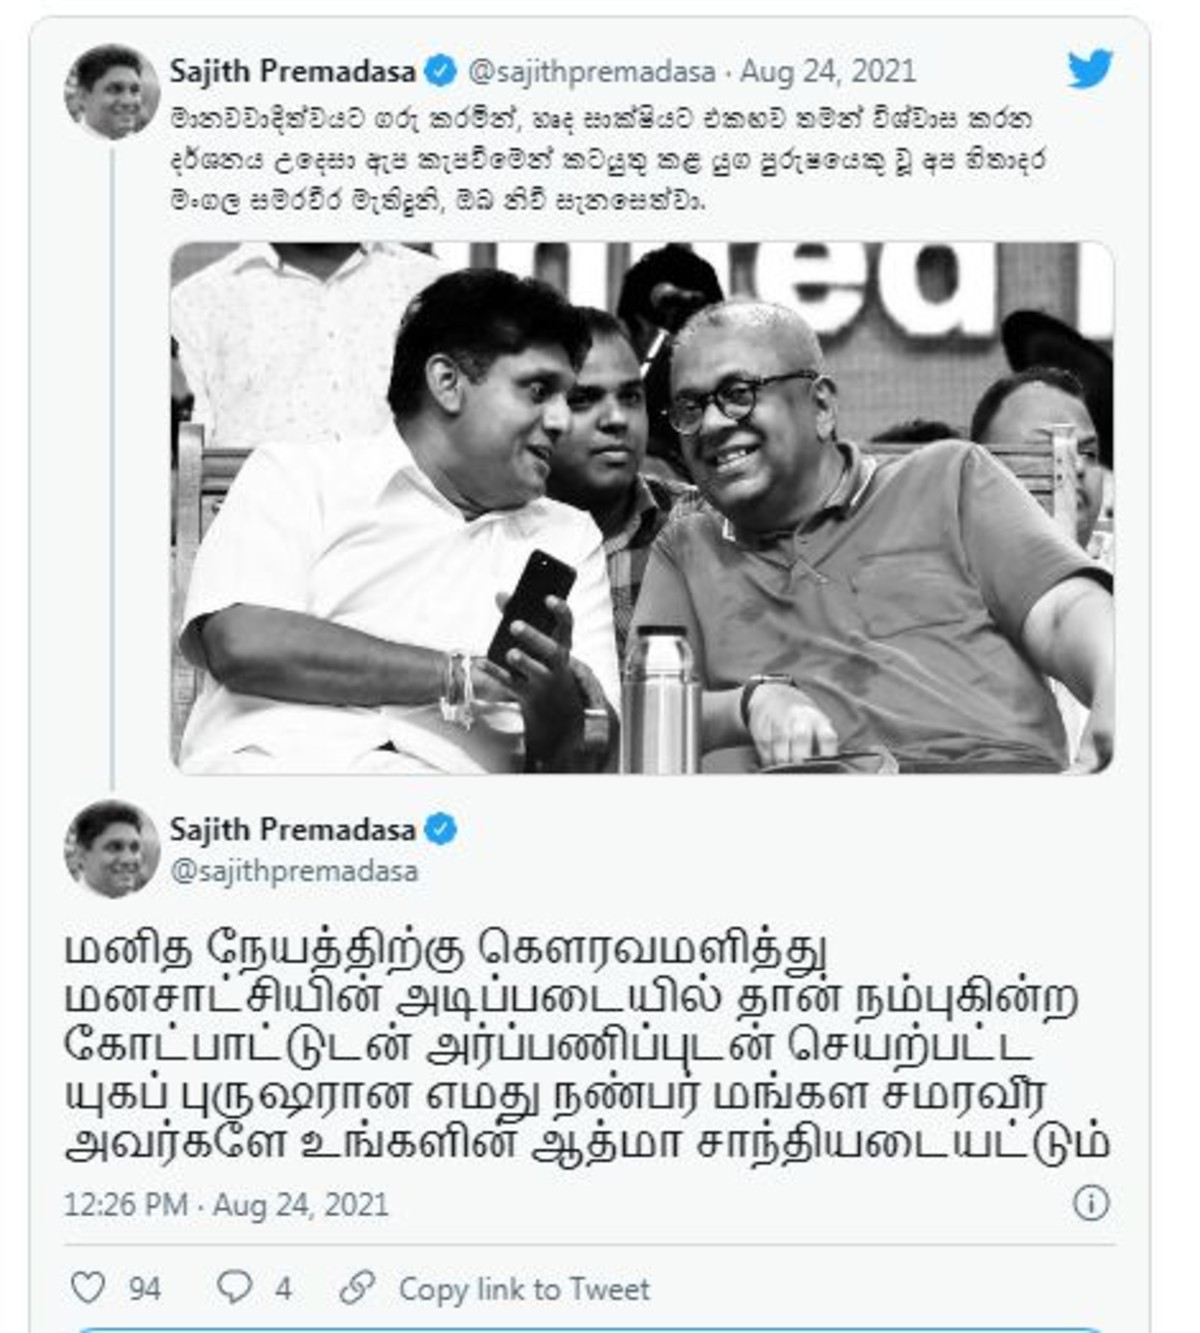This screenshot has width=1200, height=1333.
Task: Click verified badge beside top Sajith Premadasa
Action: click(440, 72)
